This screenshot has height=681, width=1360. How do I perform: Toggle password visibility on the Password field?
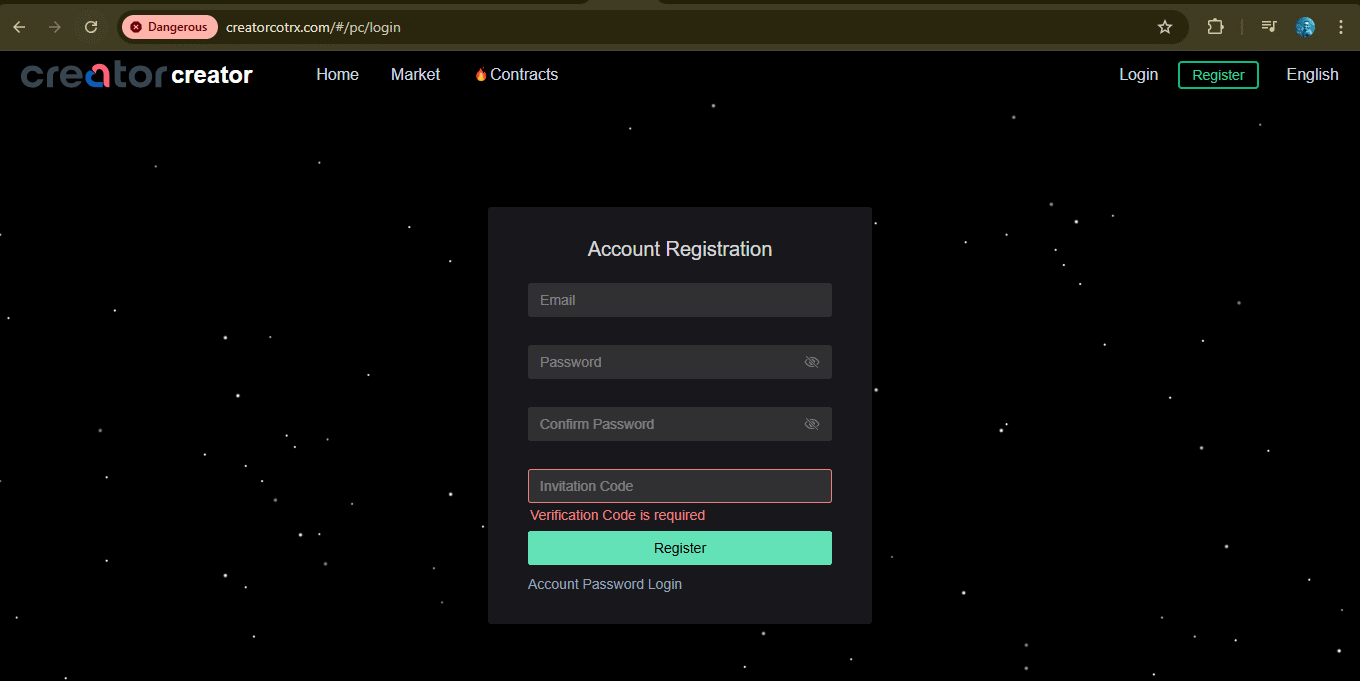point(811,362)
